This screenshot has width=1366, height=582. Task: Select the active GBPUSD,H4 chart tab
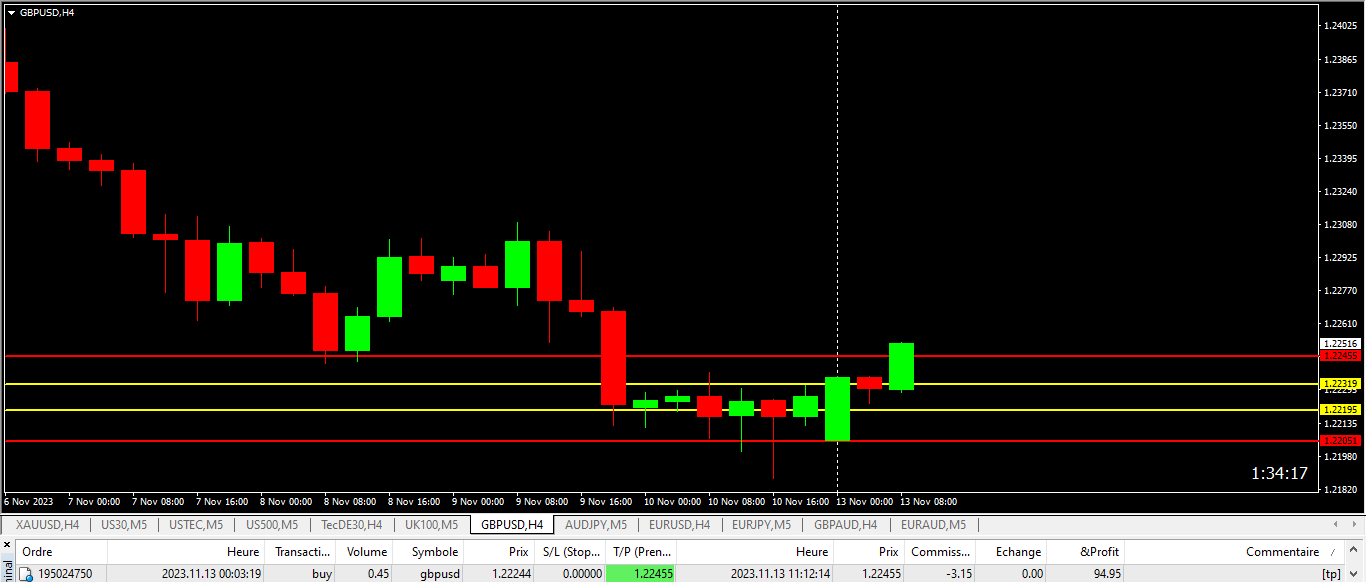pyautogui.click(x=512, y=524)
